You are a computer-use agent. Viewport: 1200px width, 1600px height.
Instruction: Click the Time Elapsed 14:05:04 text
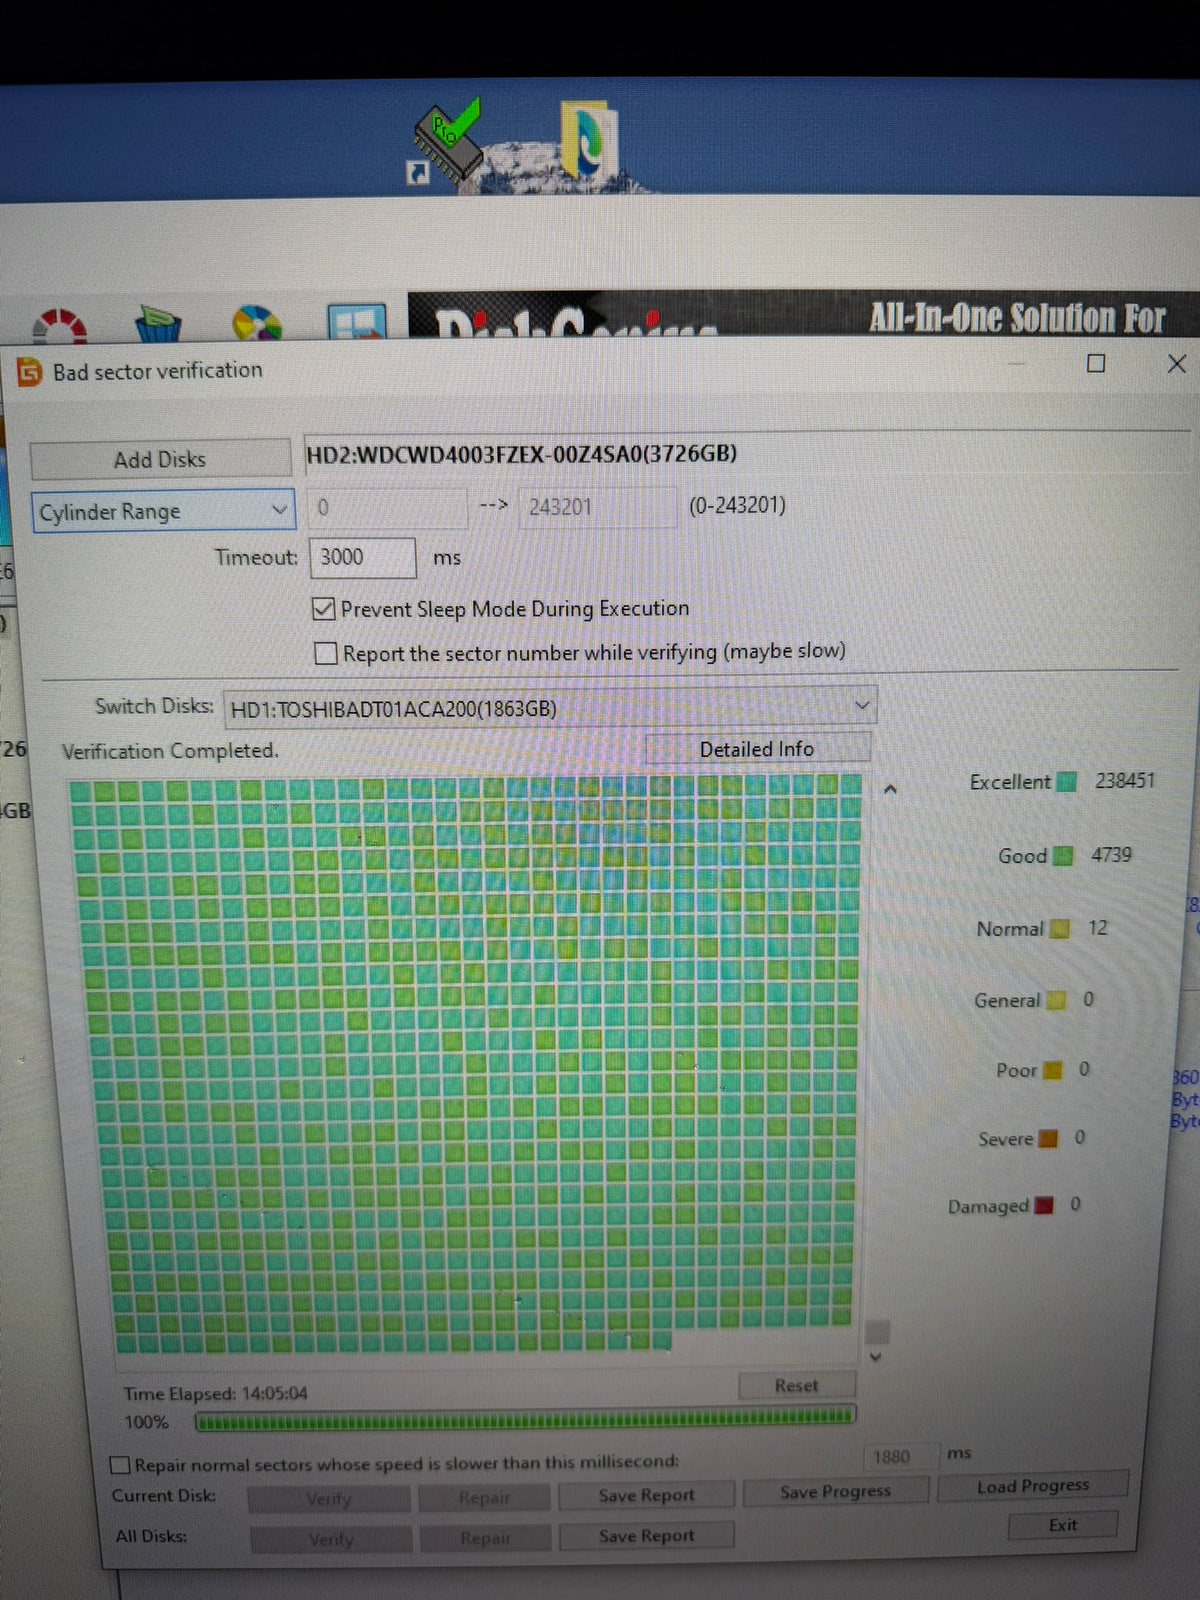pos(215,1393)
